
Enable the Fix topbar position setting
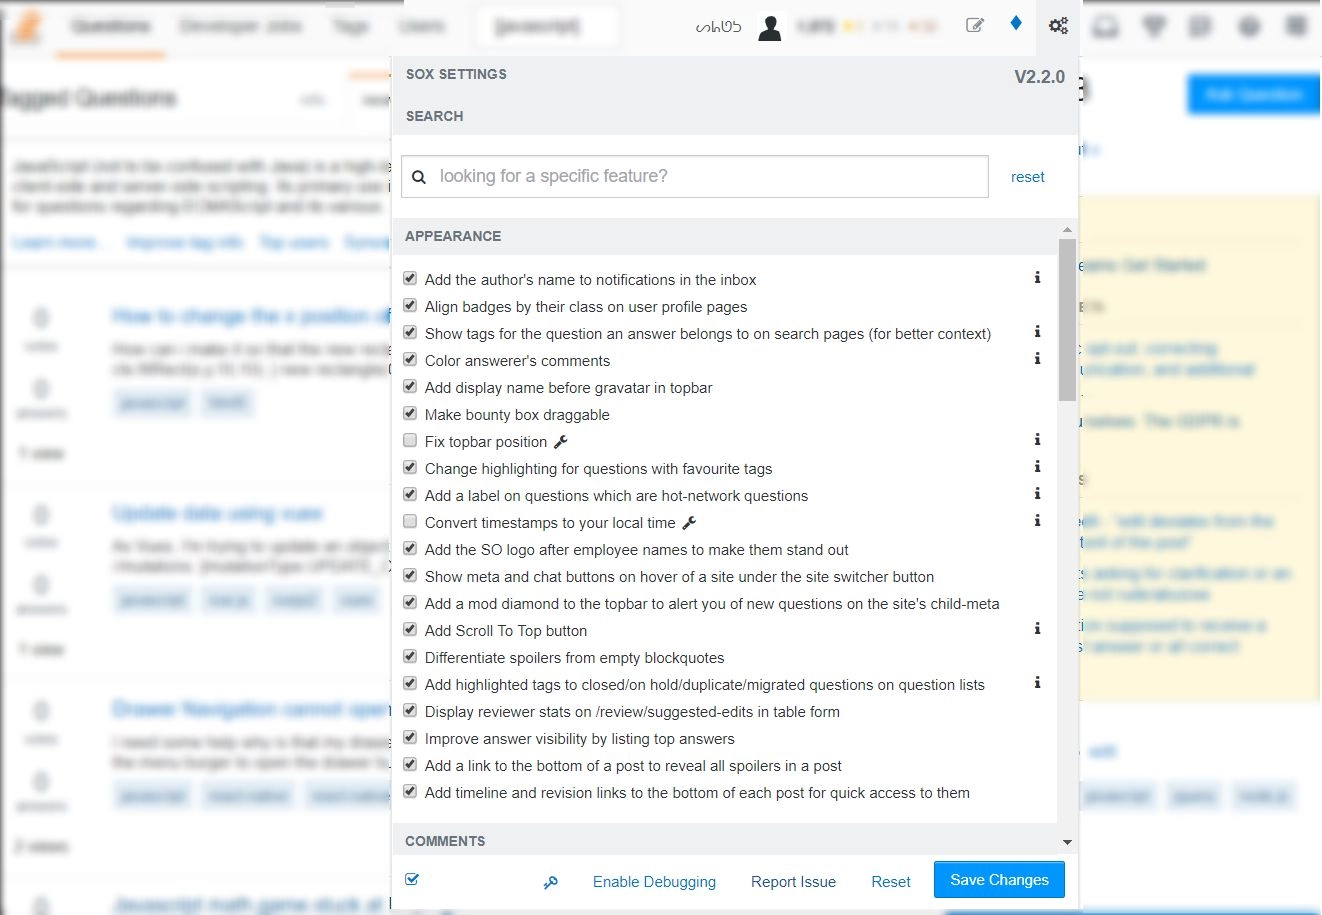410,439
